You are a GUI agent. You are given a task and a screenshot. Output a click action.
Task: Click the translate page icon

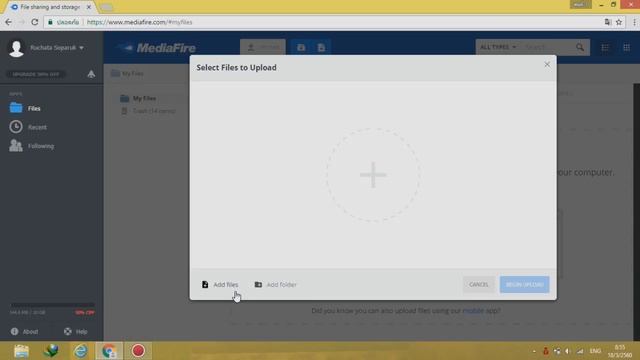pos(608,22)
